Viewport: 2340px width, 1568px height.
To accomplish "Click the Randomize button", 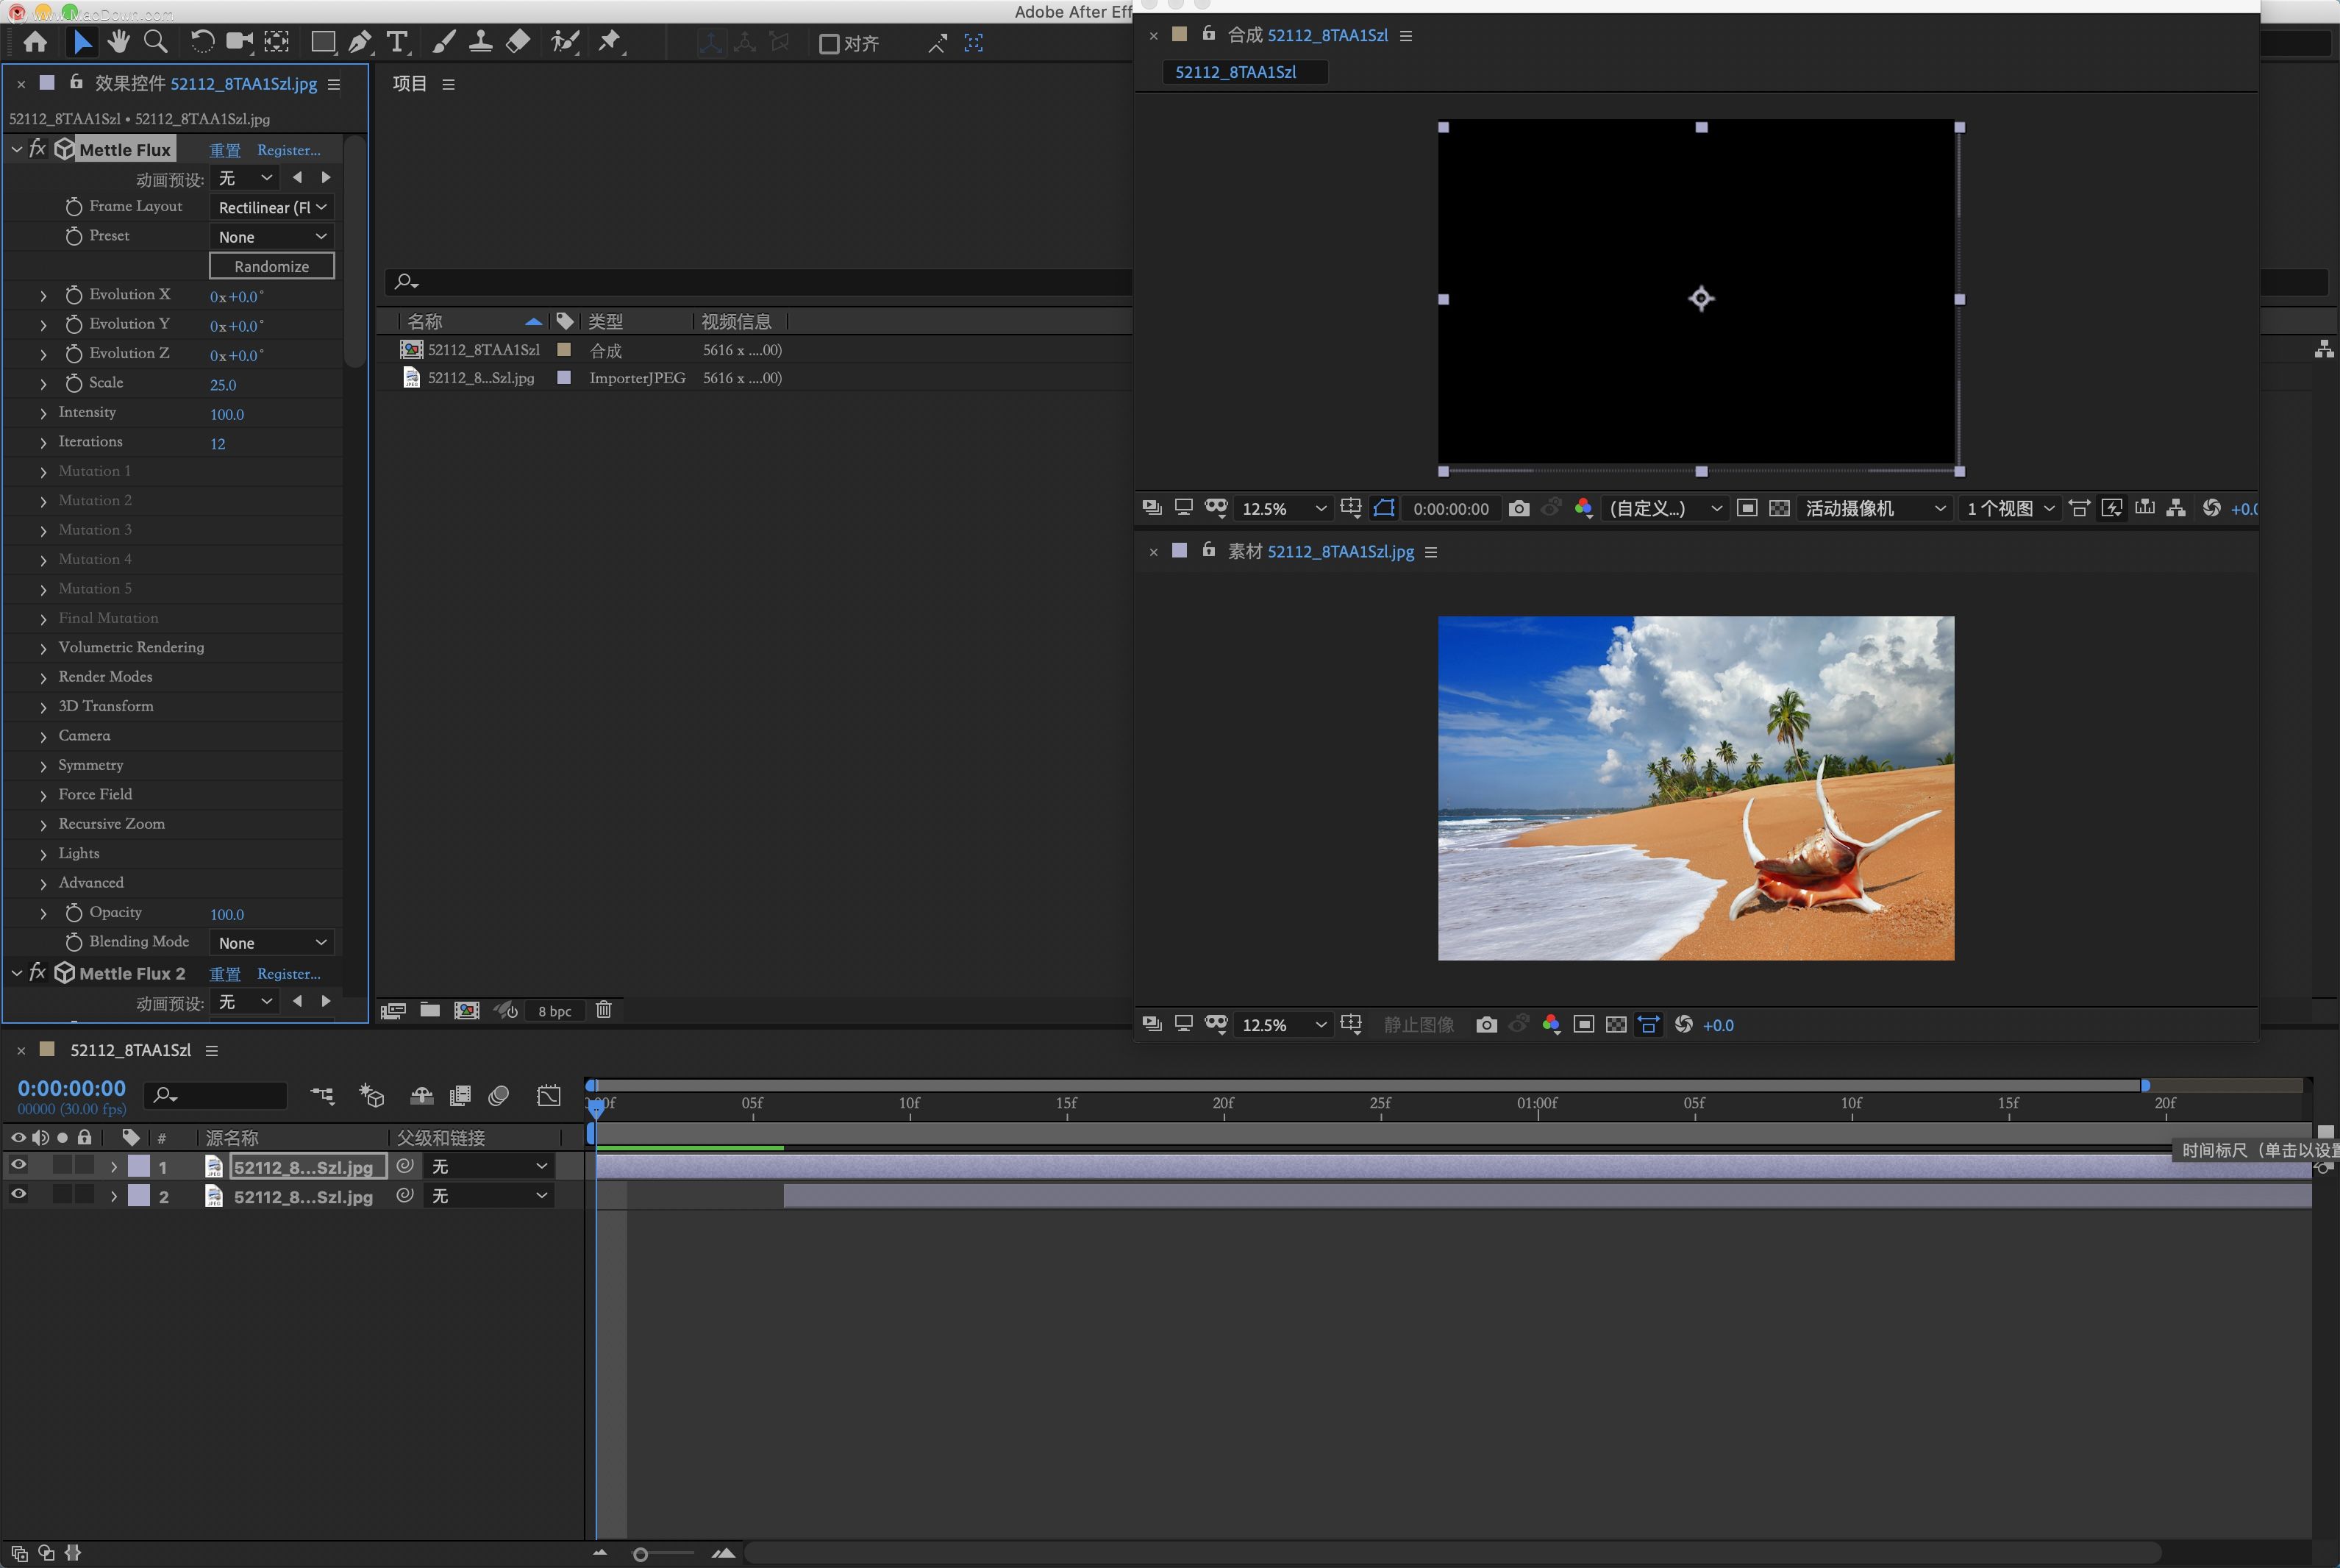I will pos(271,266).
